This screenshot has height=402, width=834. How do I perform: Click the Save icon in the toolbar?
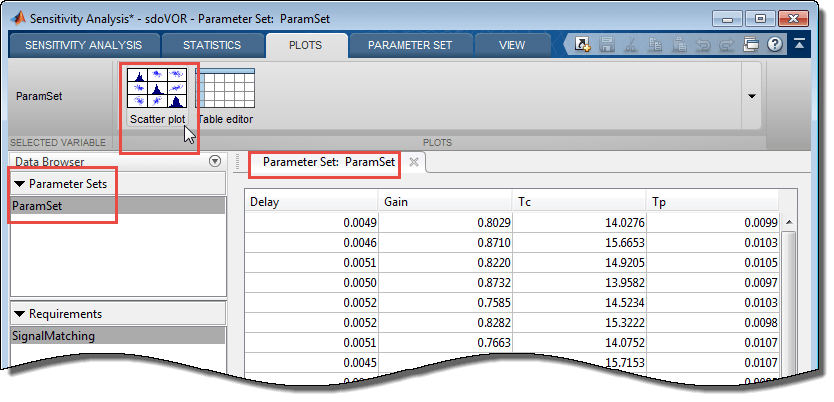click(607, 45)
